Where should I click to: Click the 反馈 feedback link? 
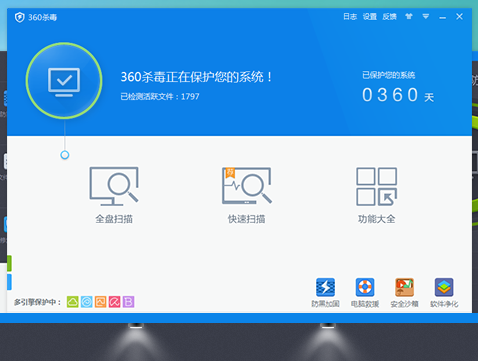(x=389, y=17)
